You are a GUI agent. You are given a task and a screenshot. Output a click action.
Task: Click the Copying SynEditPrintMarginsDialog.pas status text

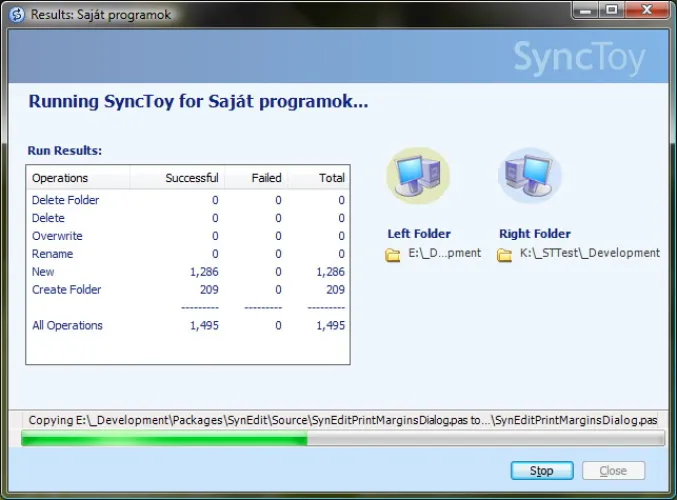343,420
